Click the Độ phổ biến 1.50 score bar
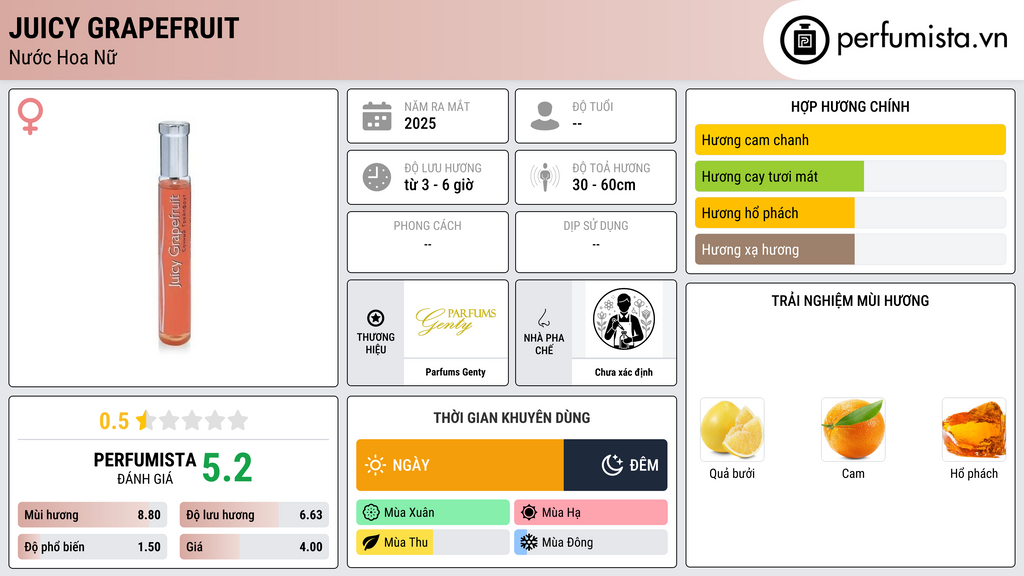1024x576 pixels. pos(92,547)
